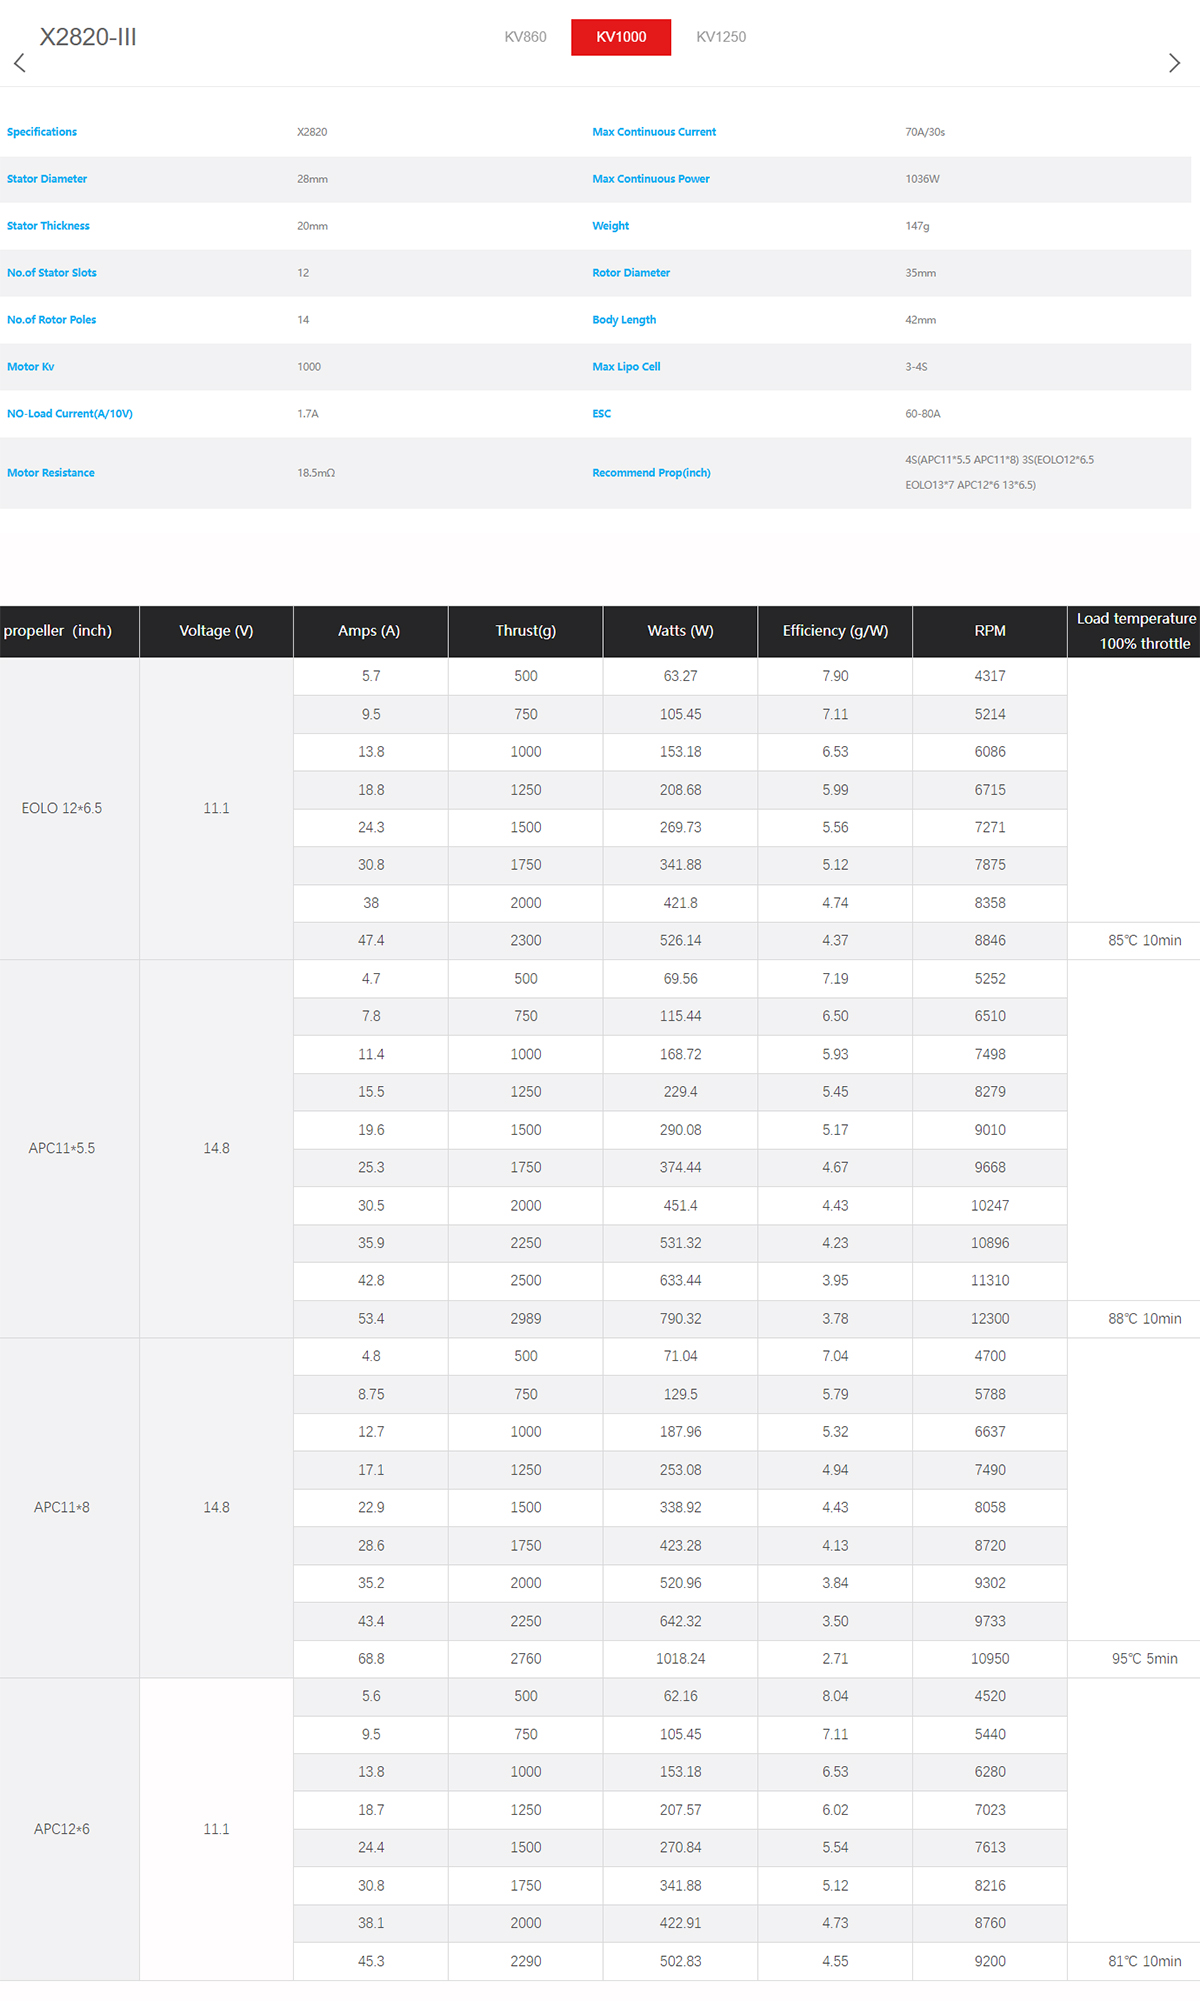Select the APC11*5.5 propeller cell
1200x2001 pixels.
(x=62, y=1148)
